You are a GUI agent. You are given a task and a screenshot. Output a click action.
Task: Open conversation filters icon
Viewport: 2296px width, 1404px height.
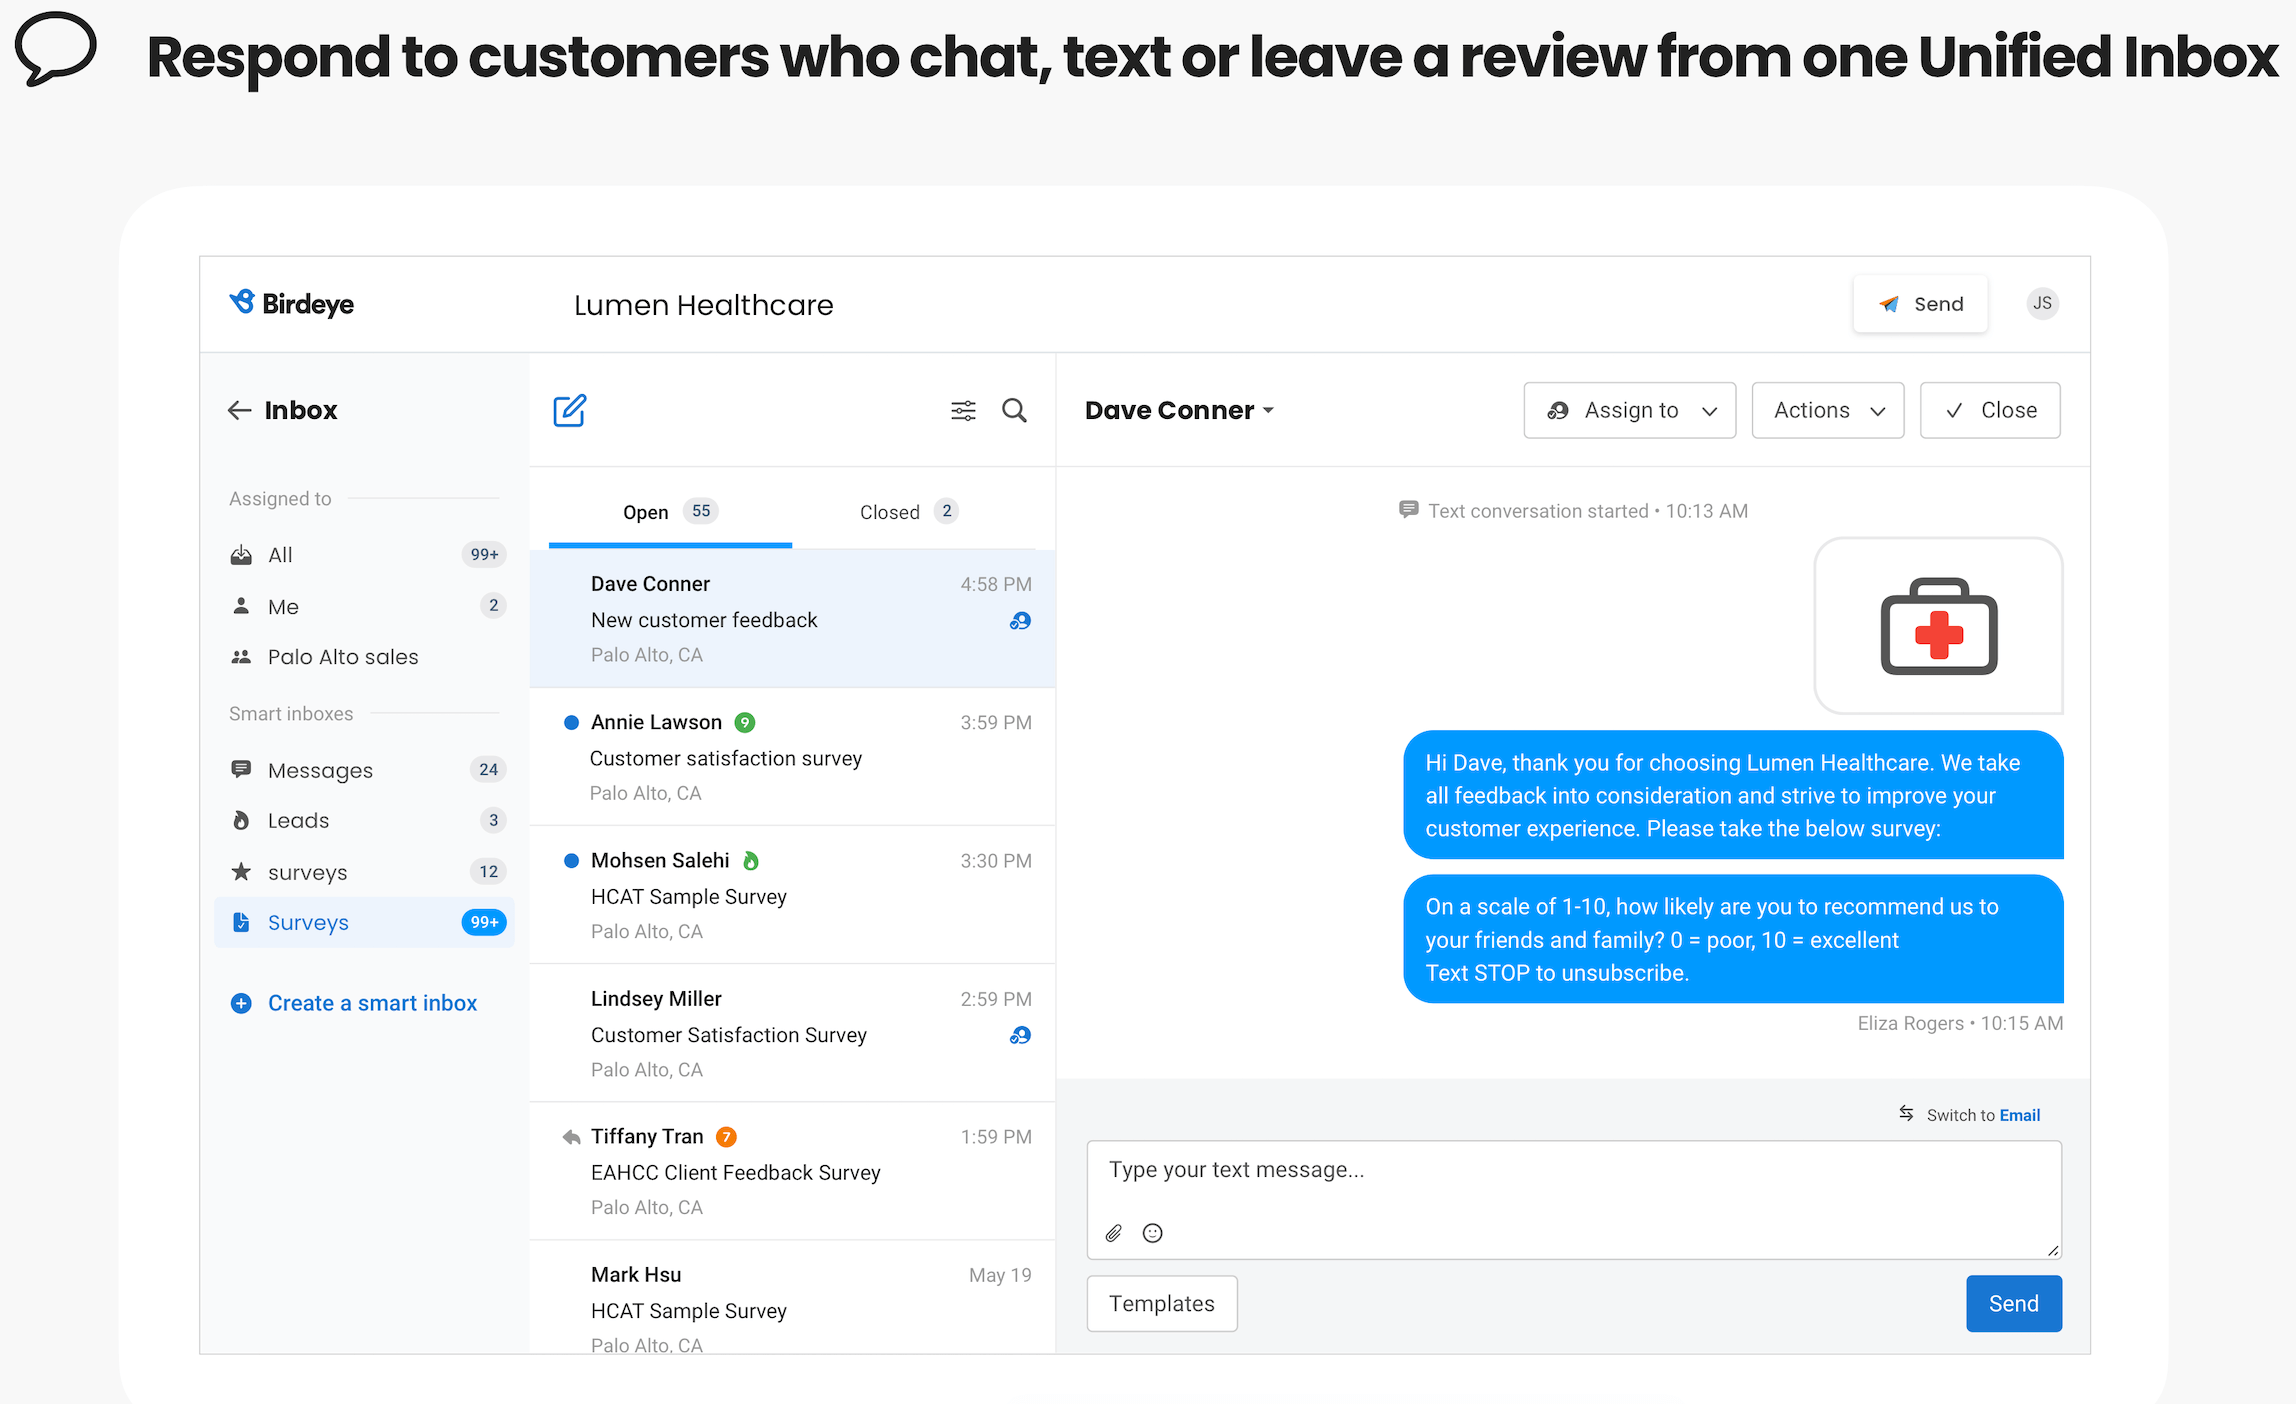963,410
